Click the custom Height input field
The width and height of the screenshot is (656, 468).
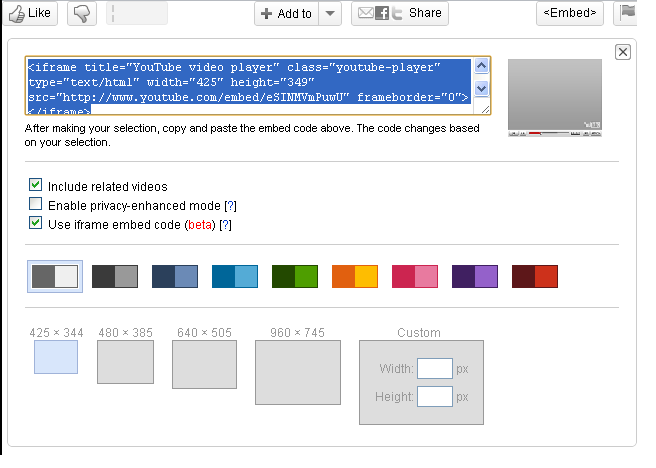click(435, 396)
